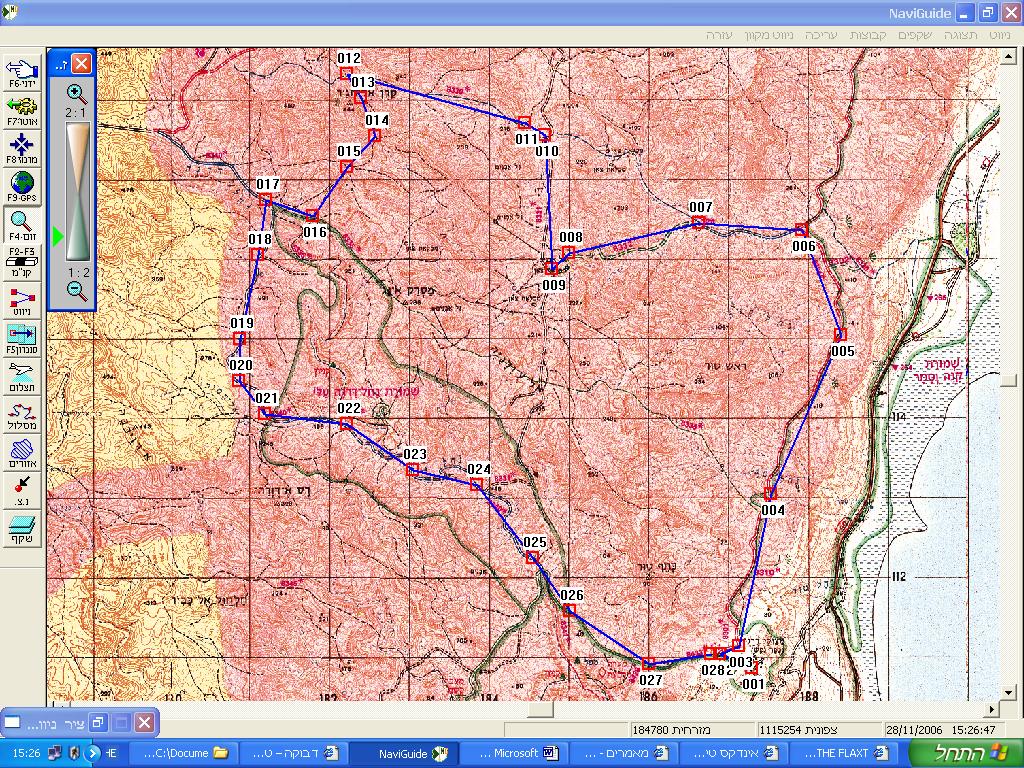
Task: Click the coordinate point tool (נ.צ.)
Action: 22,490
